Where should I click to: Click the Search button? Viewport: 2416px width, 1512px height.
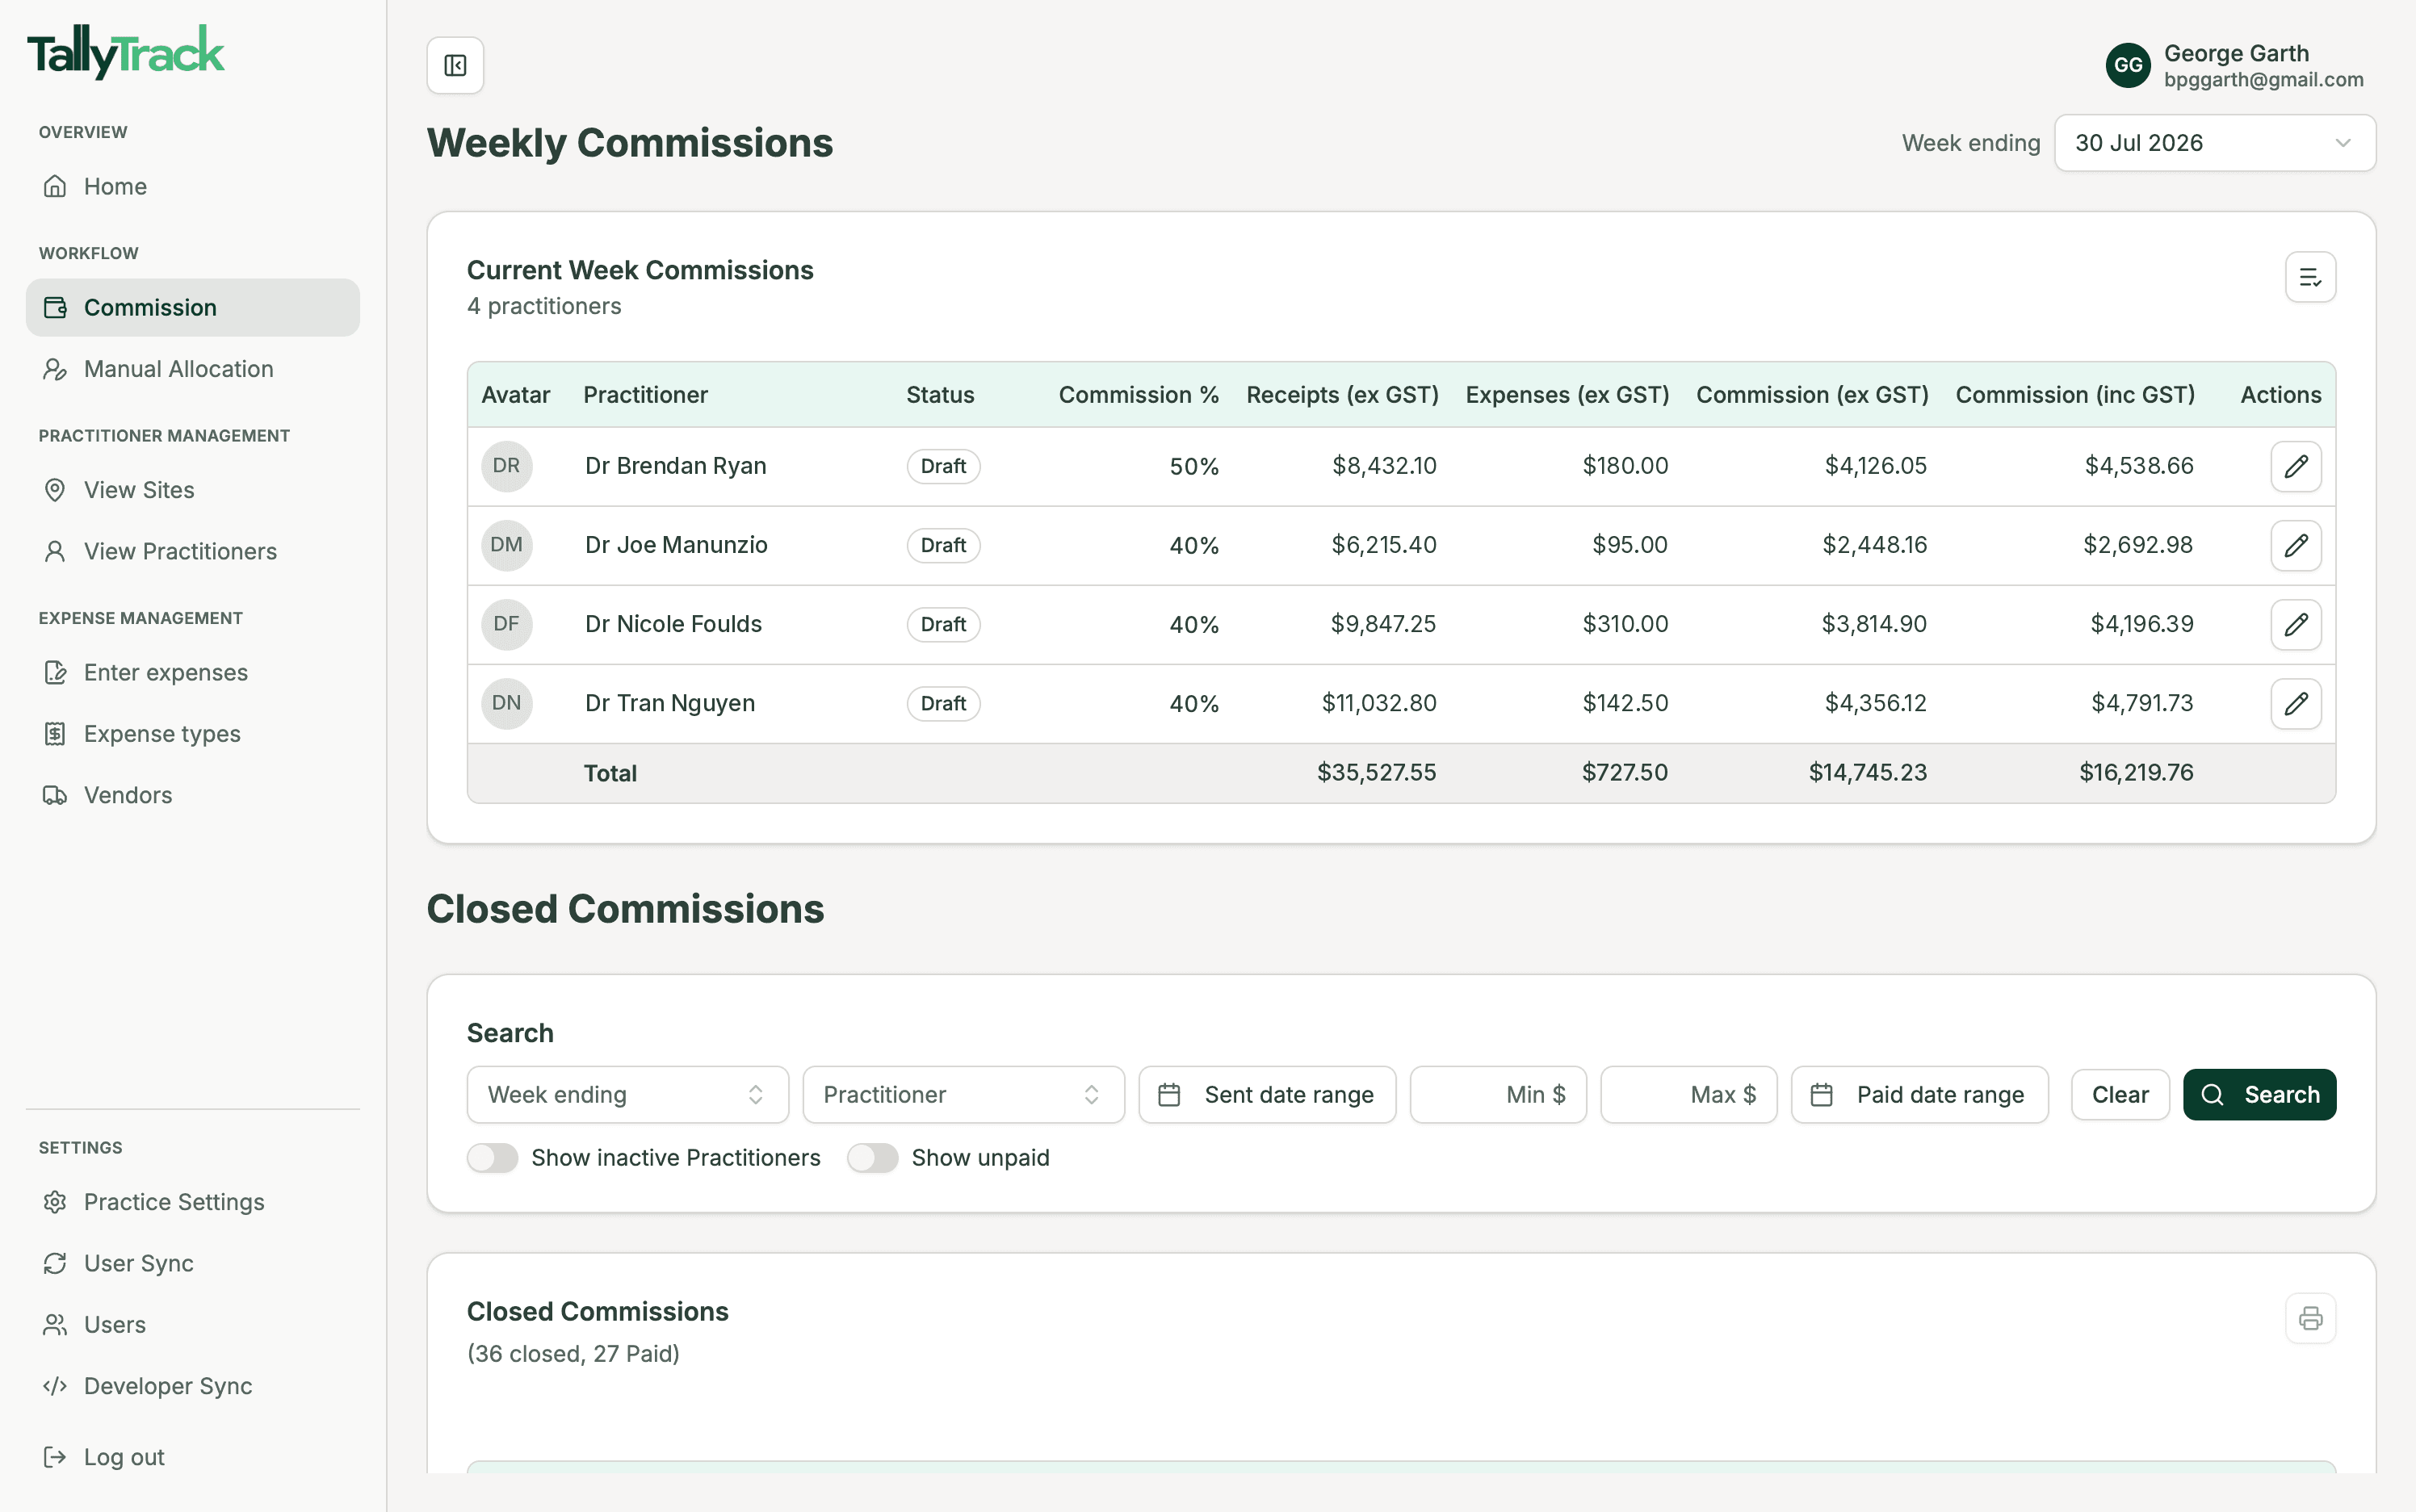pos(2259,1095)
